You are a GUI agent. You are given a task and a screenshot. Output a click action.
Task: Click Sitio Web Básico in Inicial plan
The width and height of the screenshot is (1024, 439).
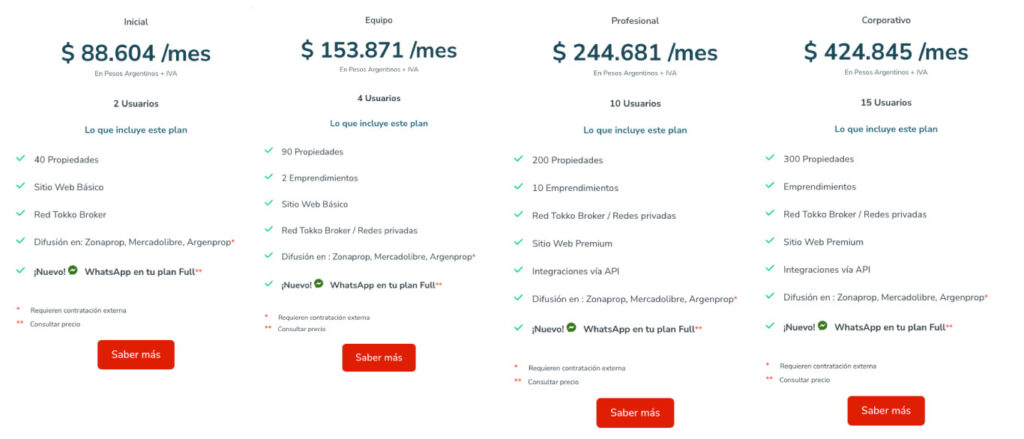tap(69, 186)
